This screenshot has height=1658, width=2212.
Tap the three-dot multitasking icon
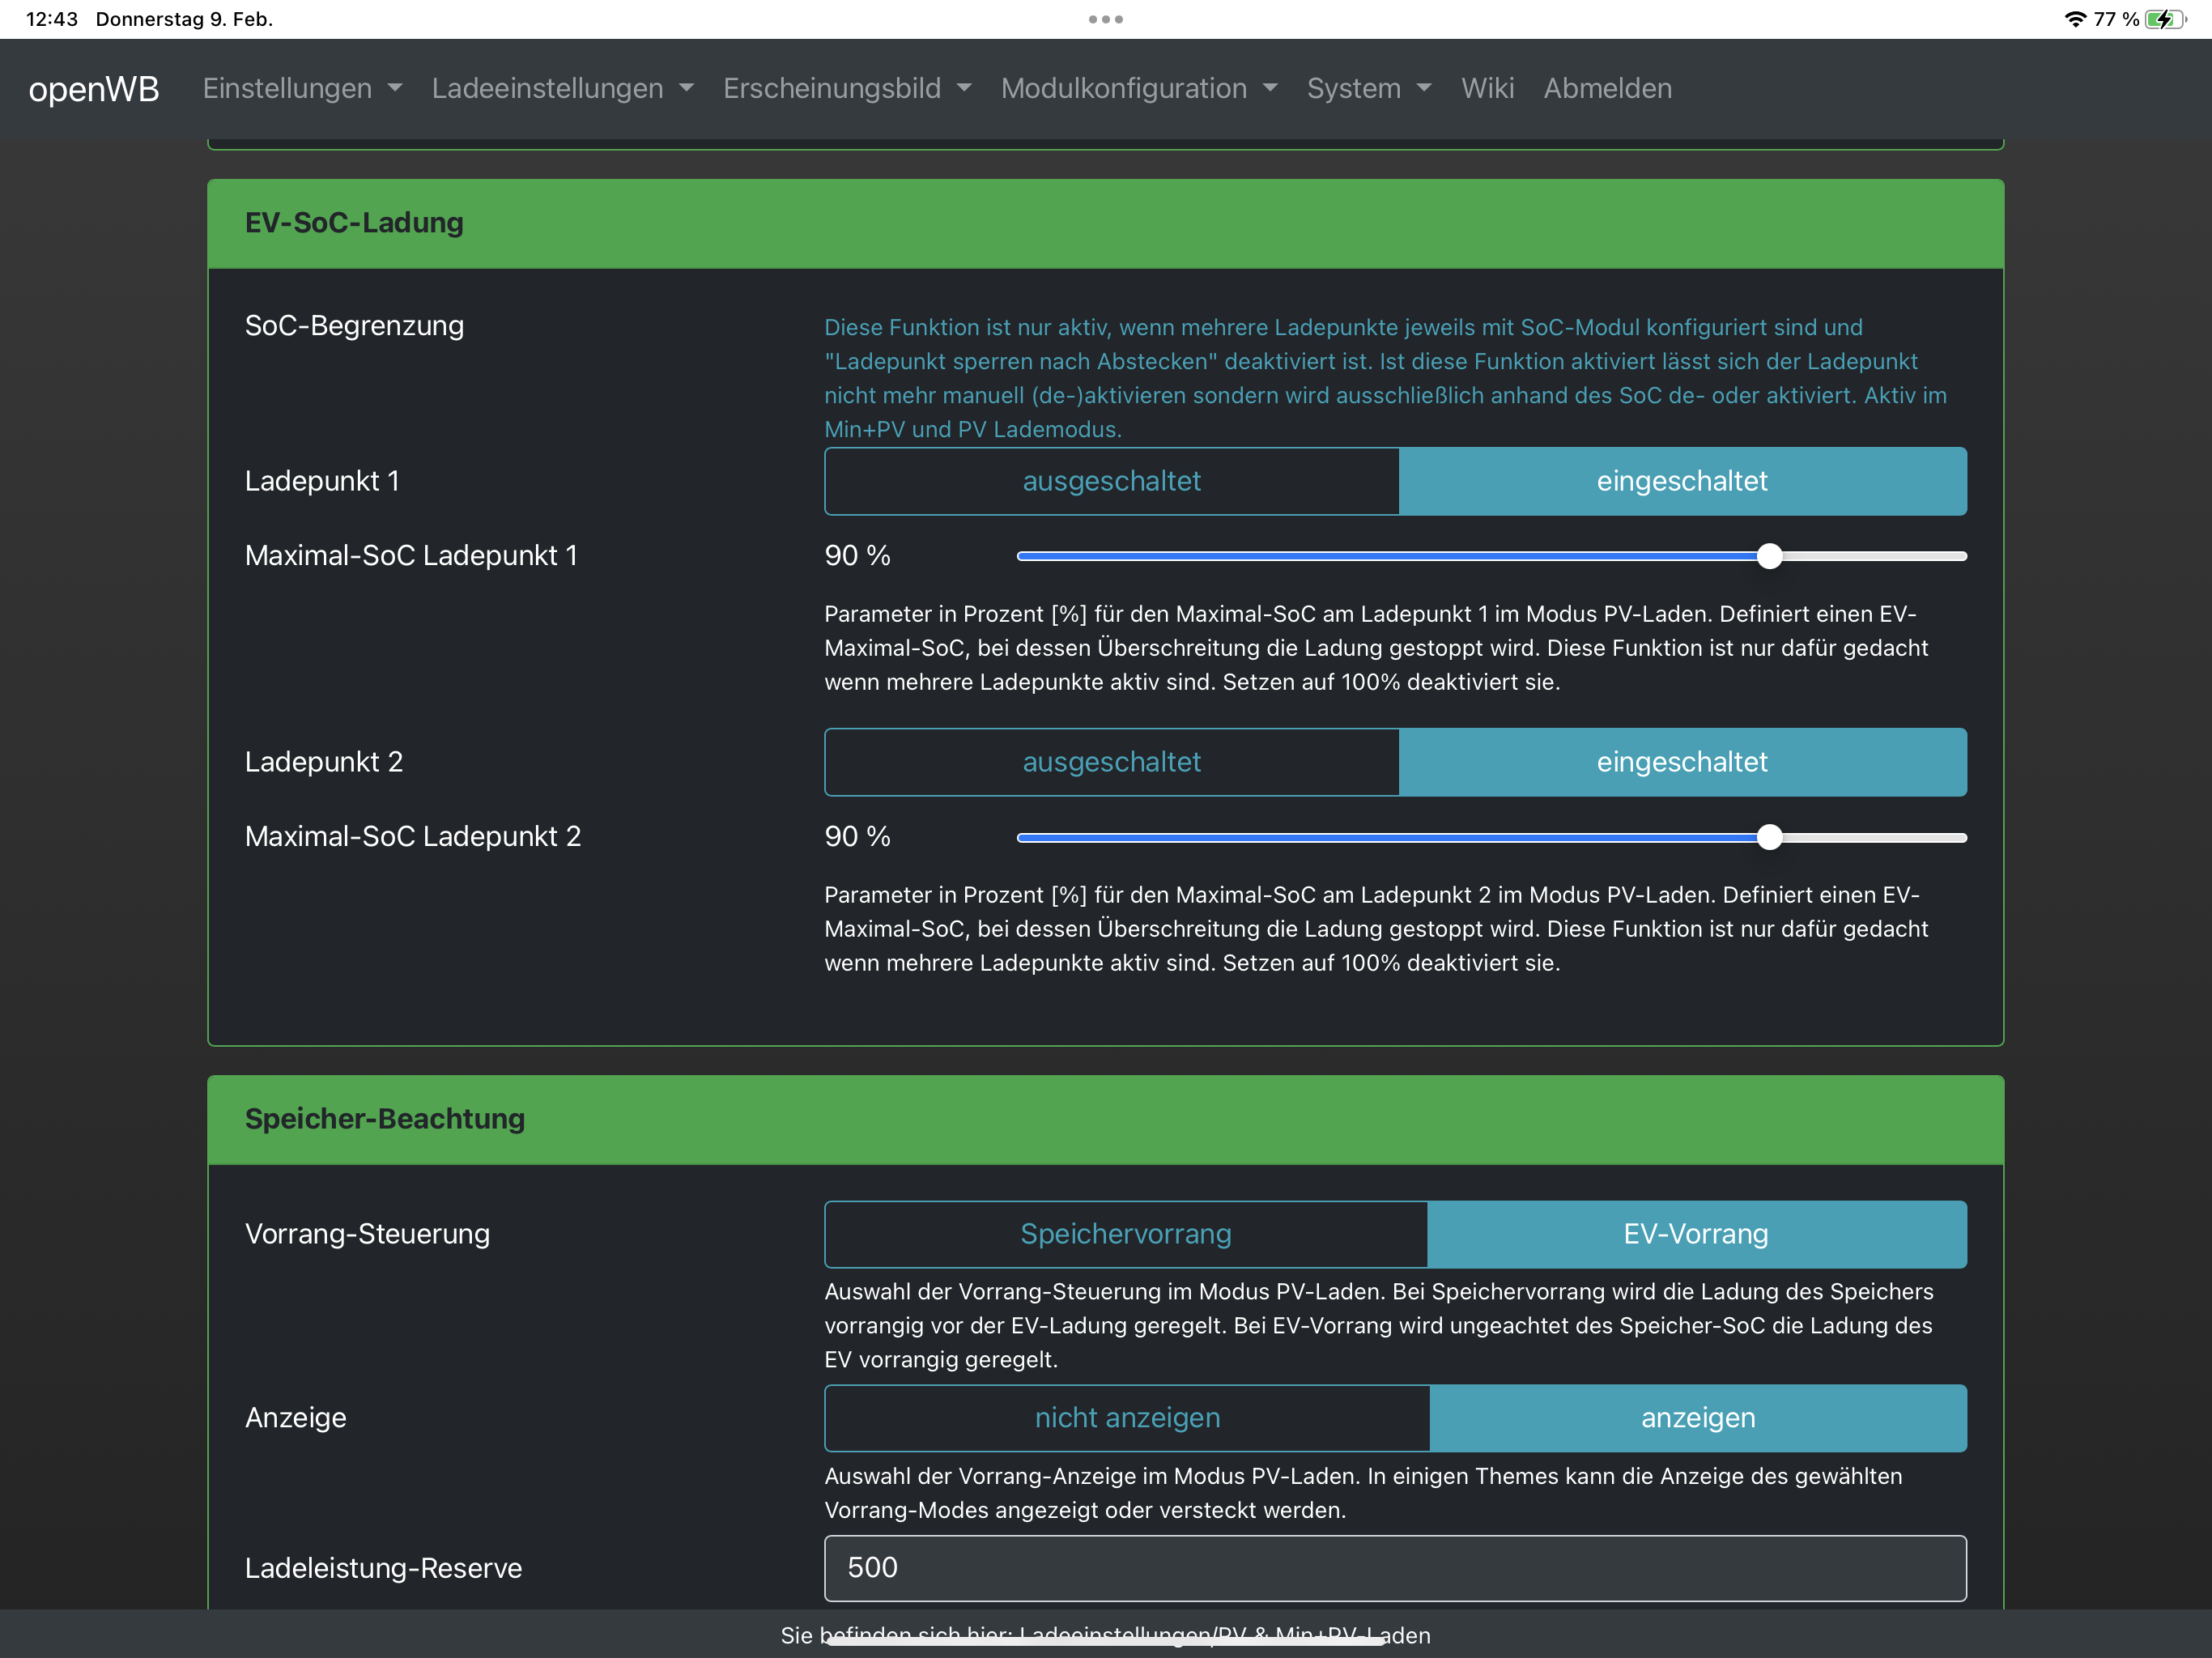tap(1105, 19)
